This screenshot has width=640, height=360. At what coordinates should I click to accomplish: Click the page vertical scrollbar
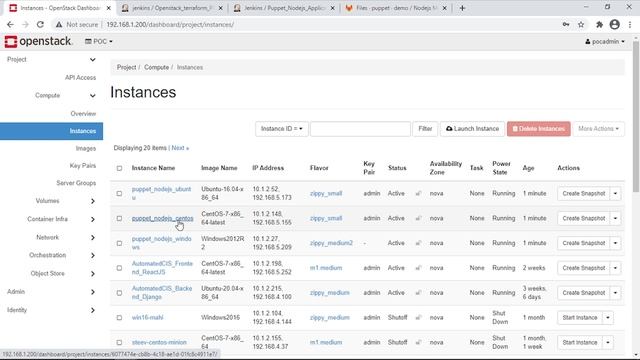[x=636, y=116]
